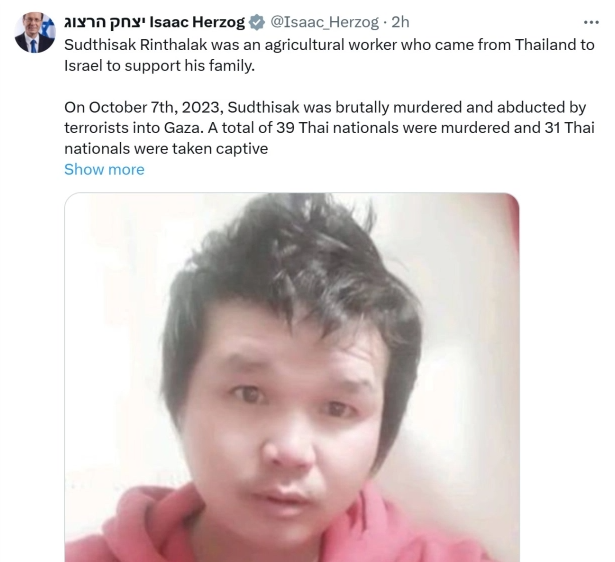Click the Isaac Herzog display name
Image resolution: width=615 pixels, height=562 pixels.
click(x=155, y=22)
